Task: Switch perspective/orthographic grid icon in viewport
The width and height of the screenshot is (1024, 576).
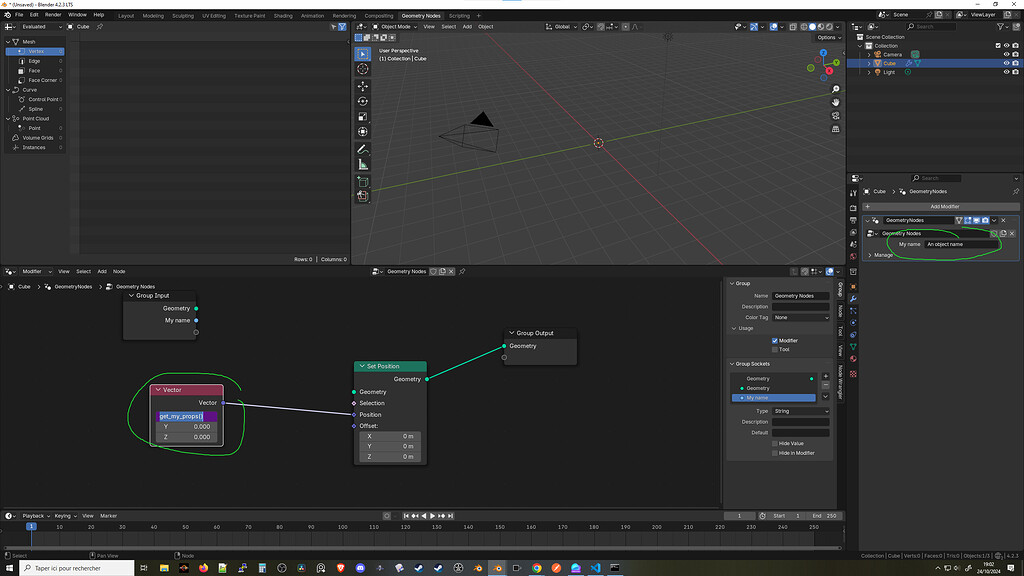Action: 835,129
